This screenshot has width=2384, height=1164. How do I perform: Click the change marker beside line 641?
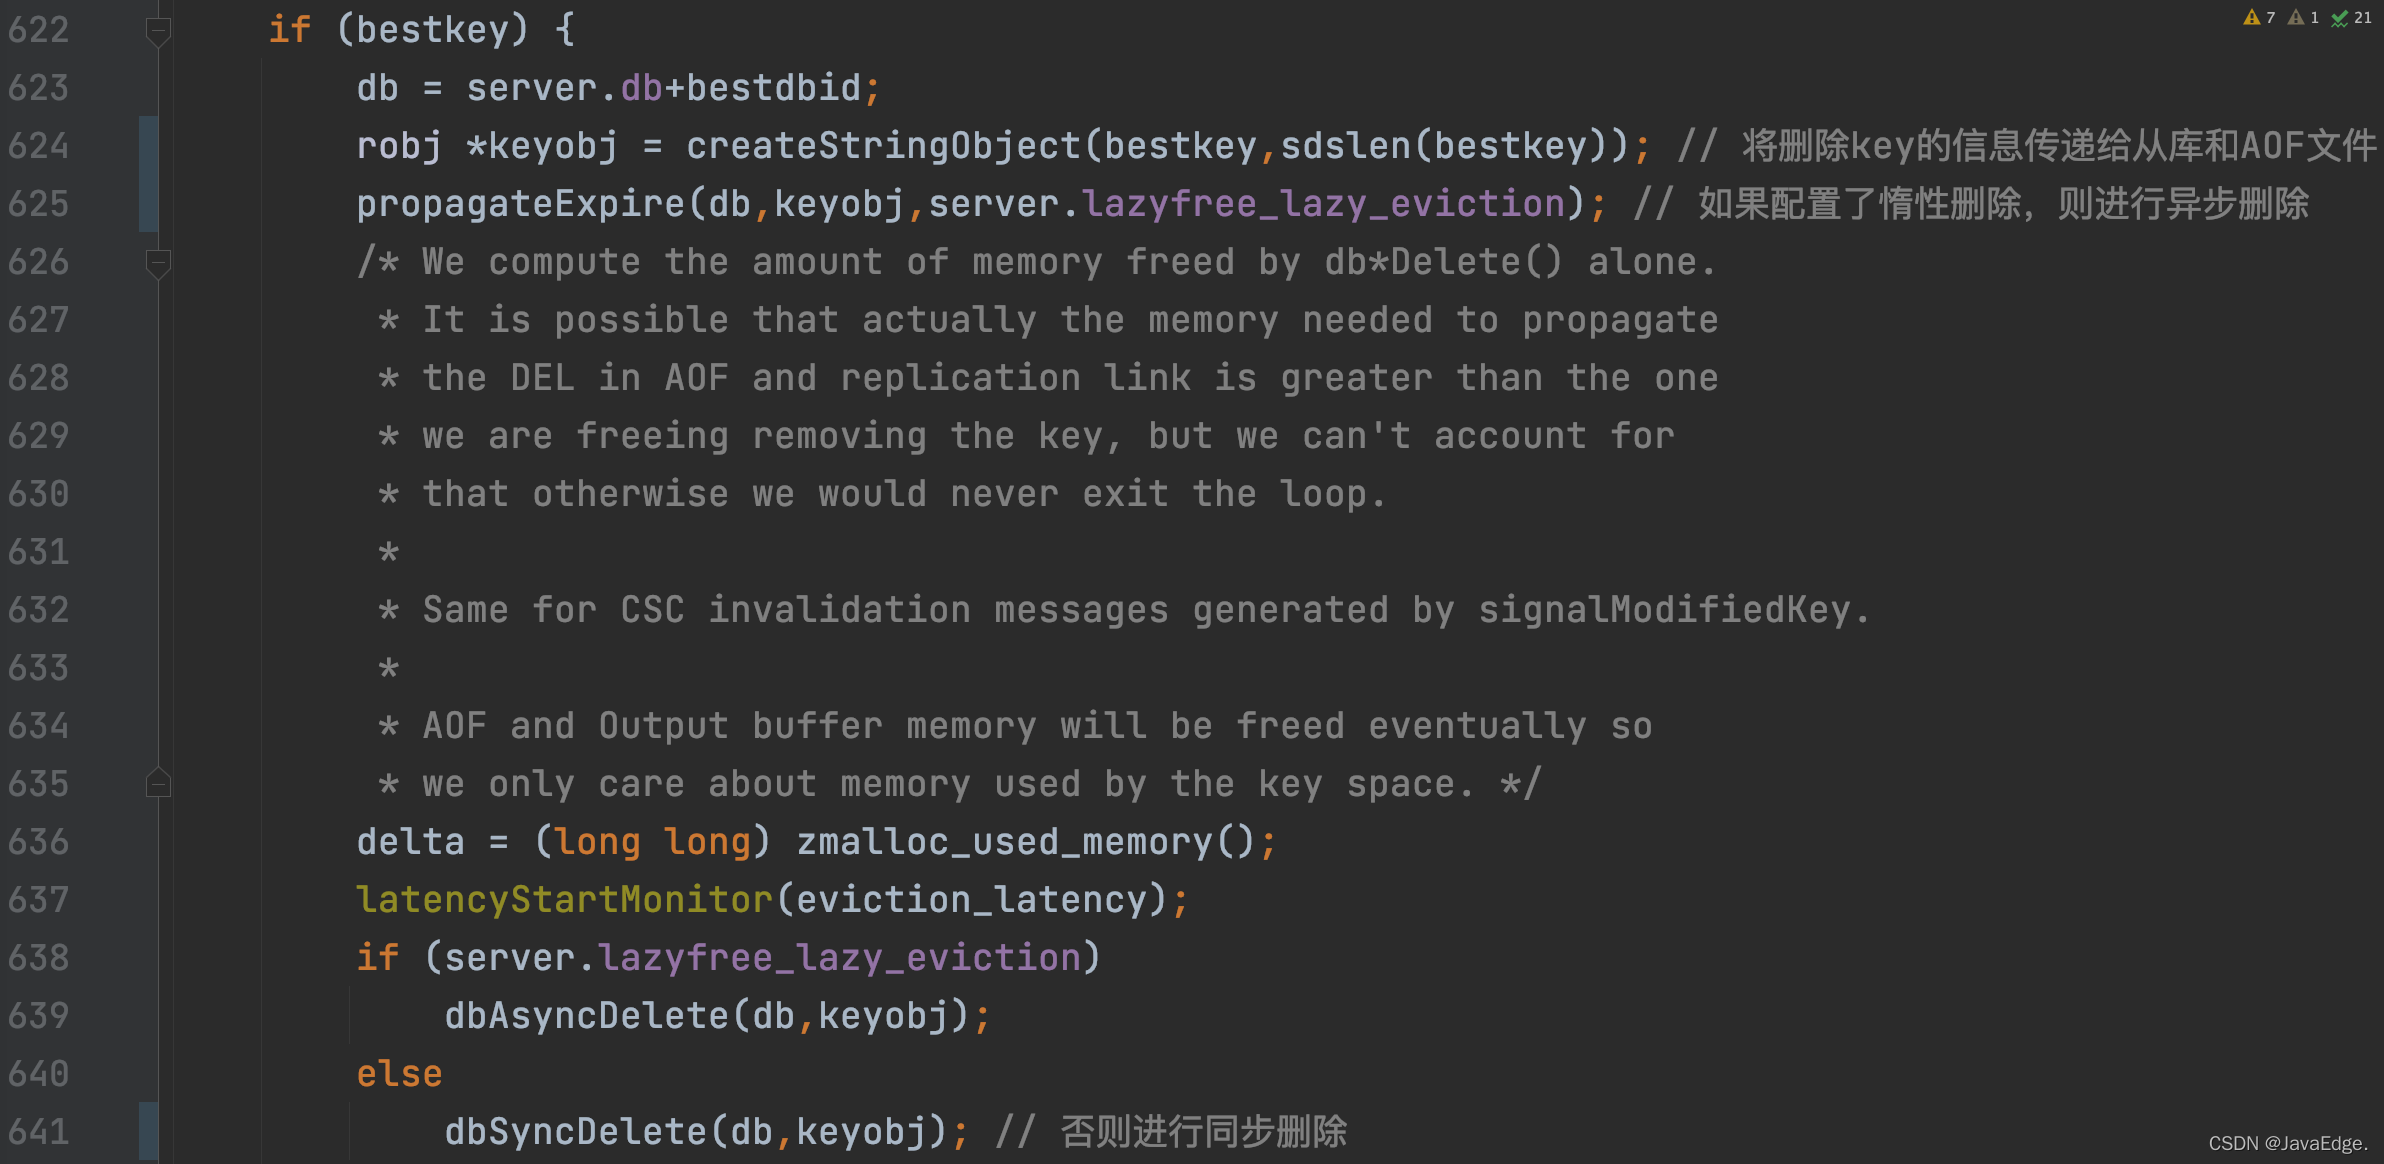[148, 1132]
